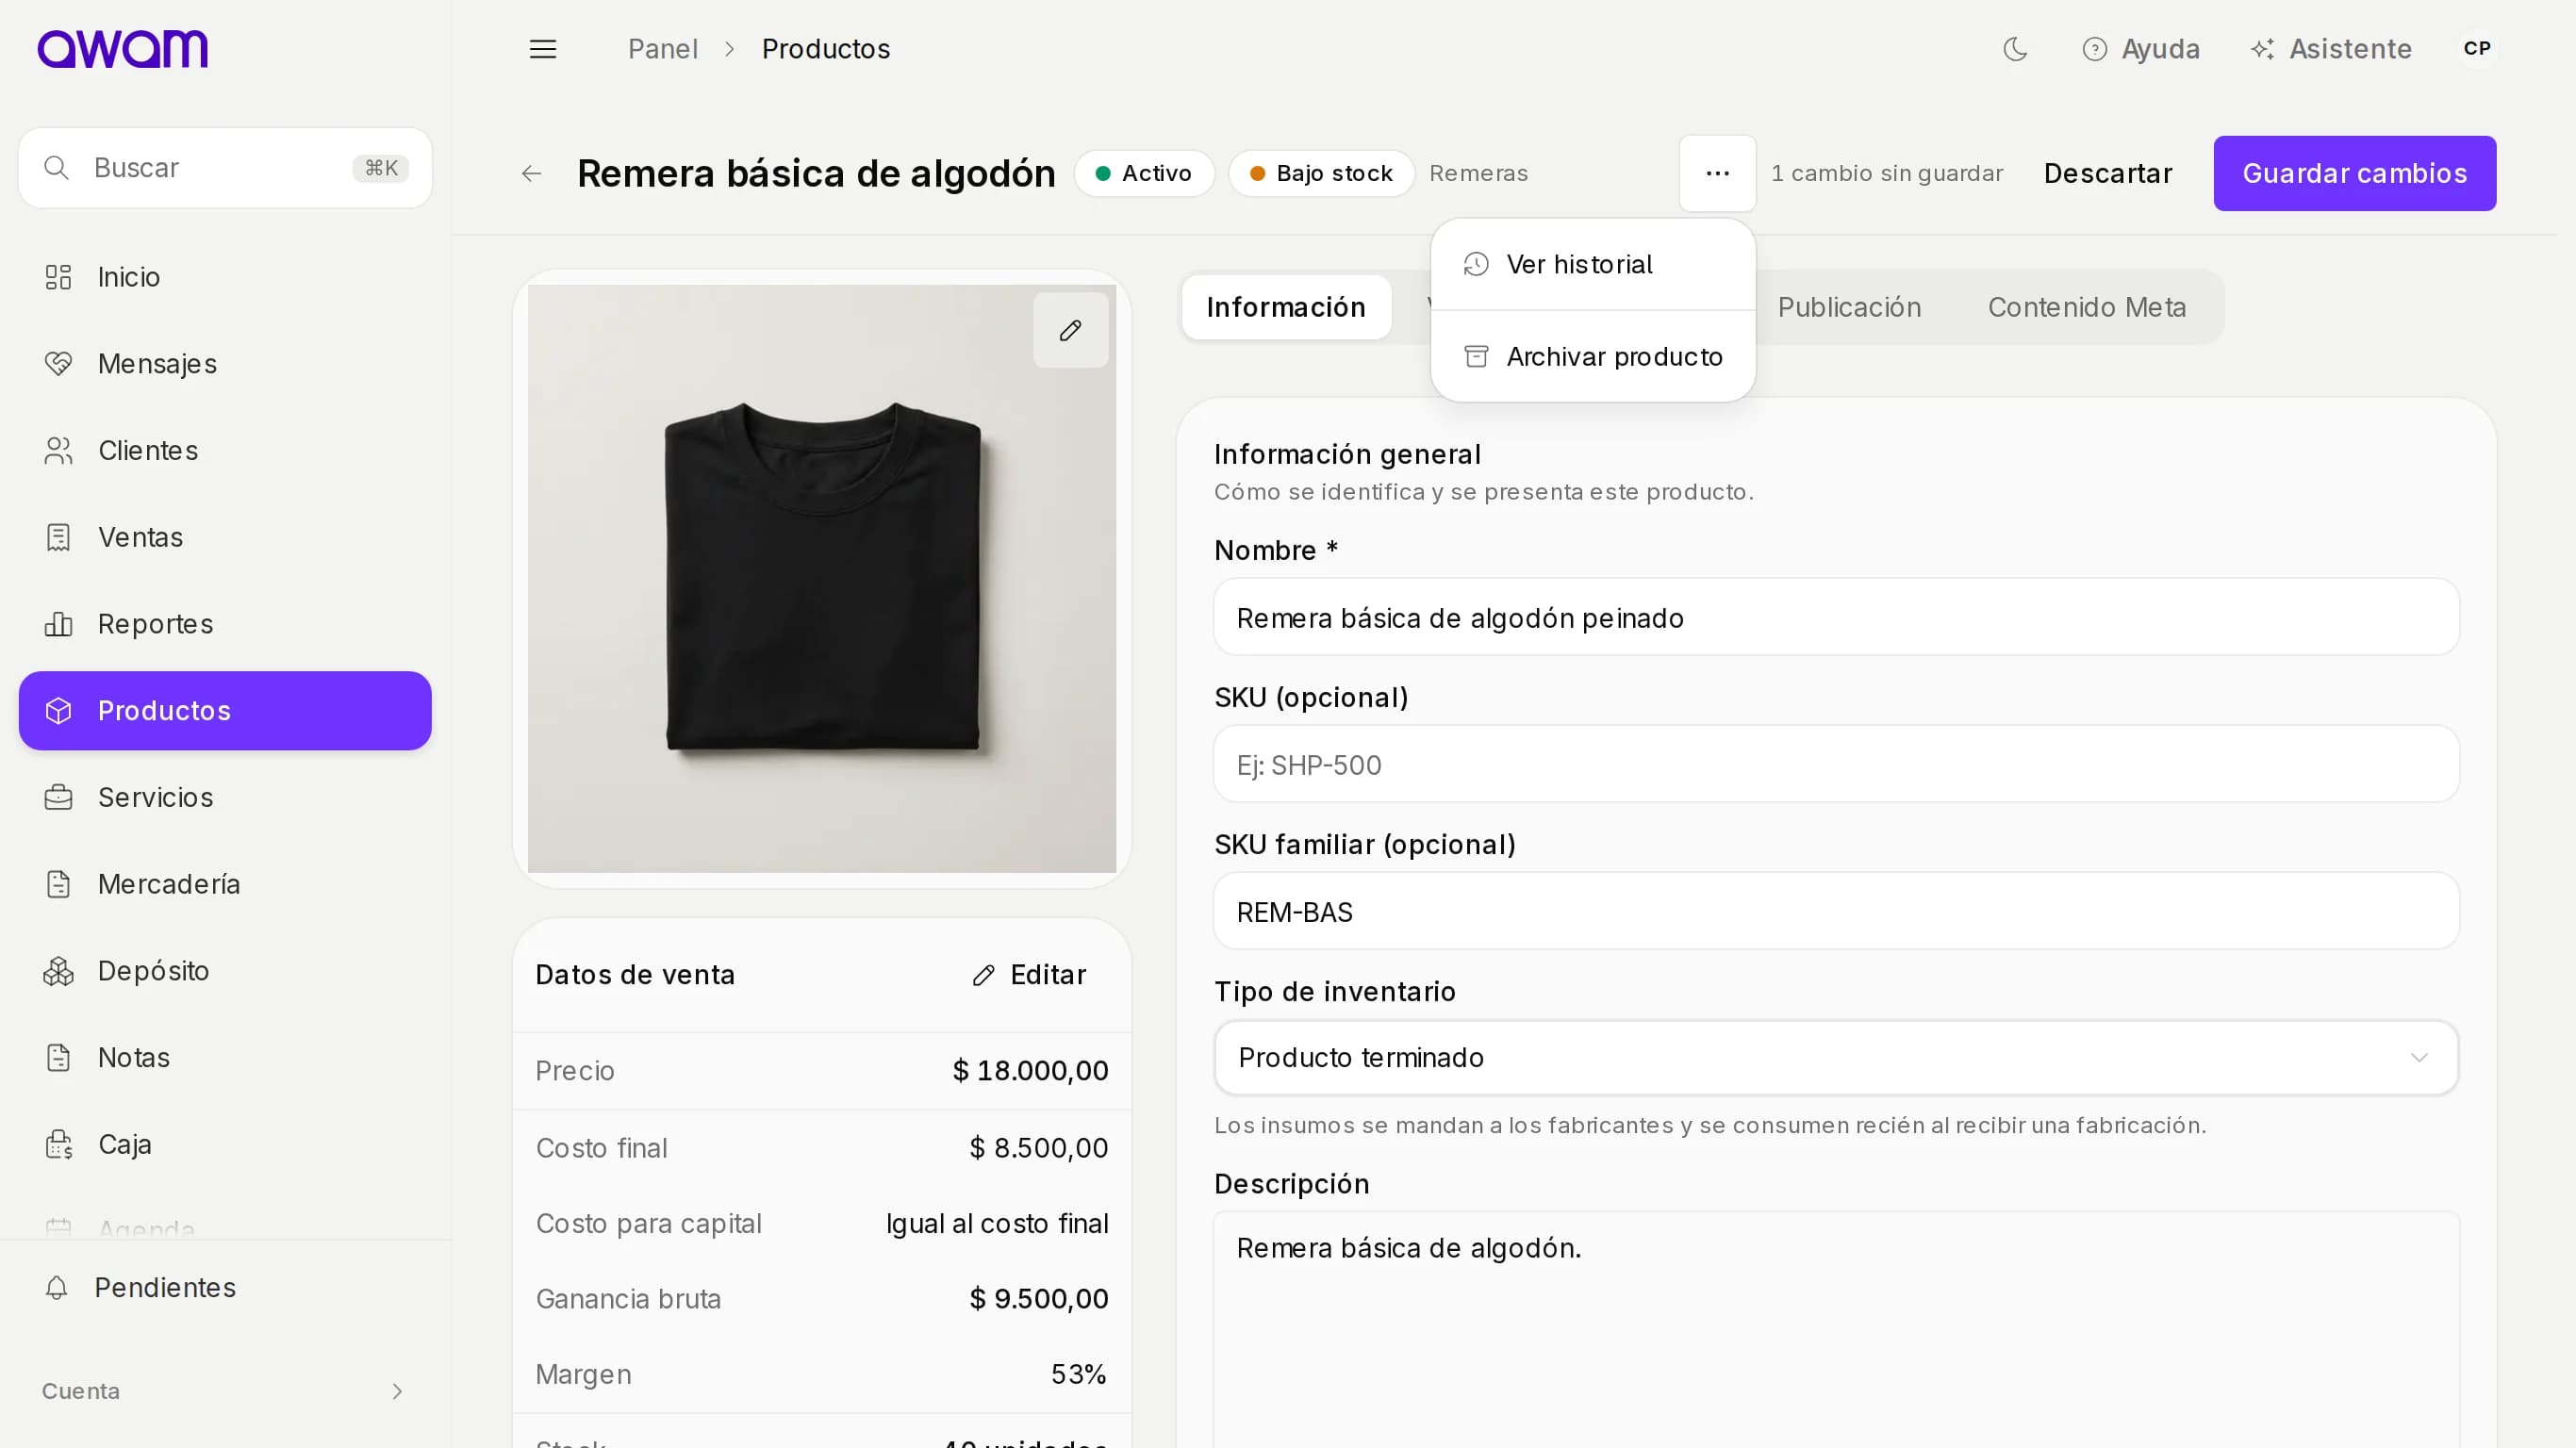Focus the Nombre input field
This screenshot has width=2576, height=1448.
[x=1836, y=618]
